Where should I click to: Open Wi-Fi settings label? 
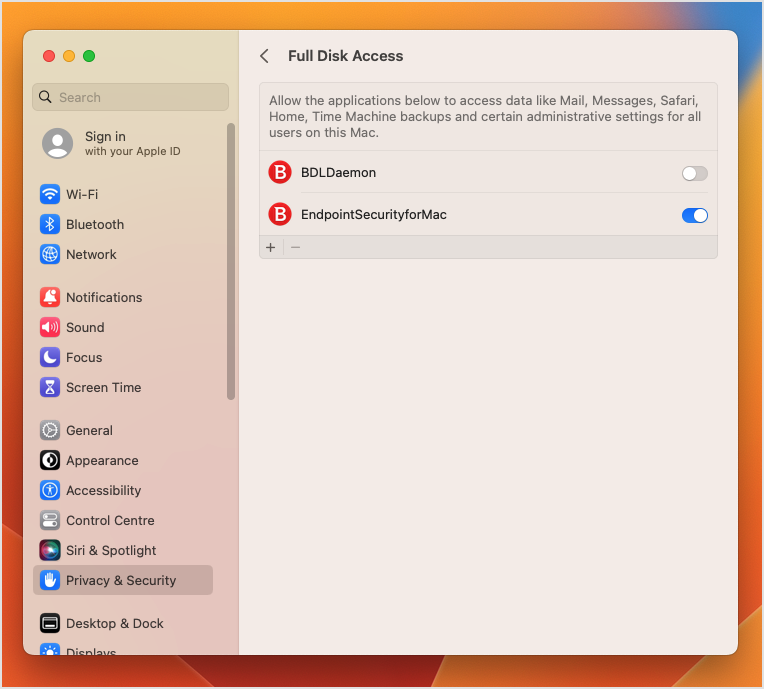82,194
